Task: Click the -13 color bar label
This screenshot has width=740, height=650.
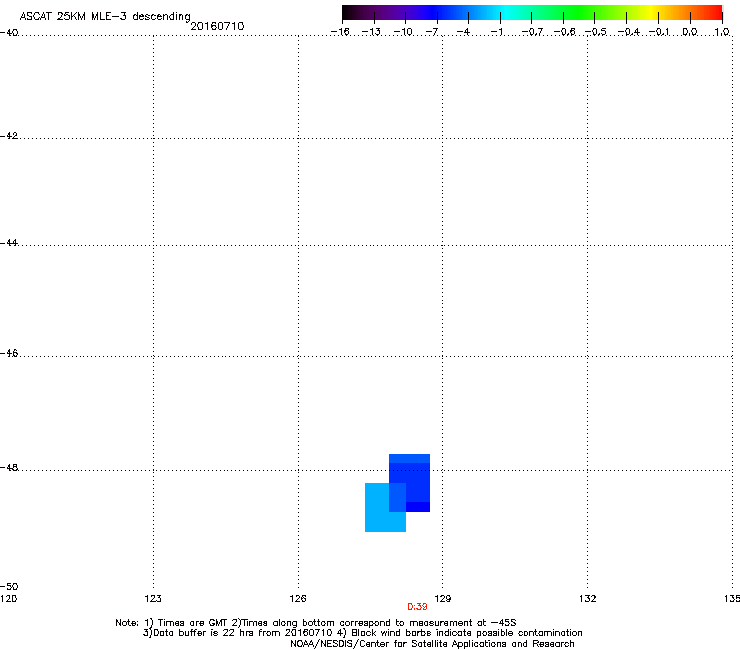Action: click(371, 32)
